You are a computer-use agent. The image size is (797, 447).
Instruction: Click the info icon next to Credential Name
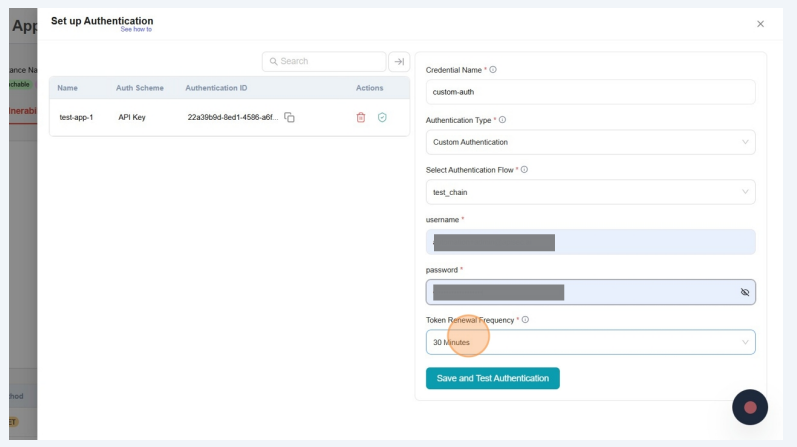493,70
